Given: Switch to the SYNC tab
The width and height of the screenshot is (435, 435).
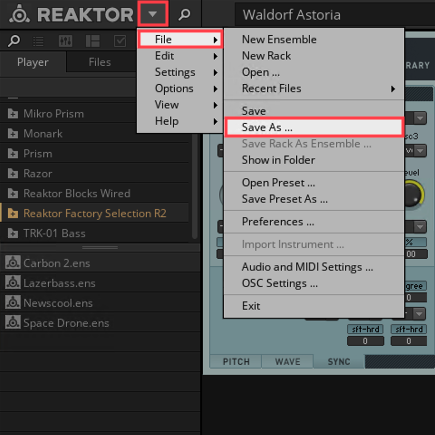Looking at the screenshot, I should (x=339, y=362).
